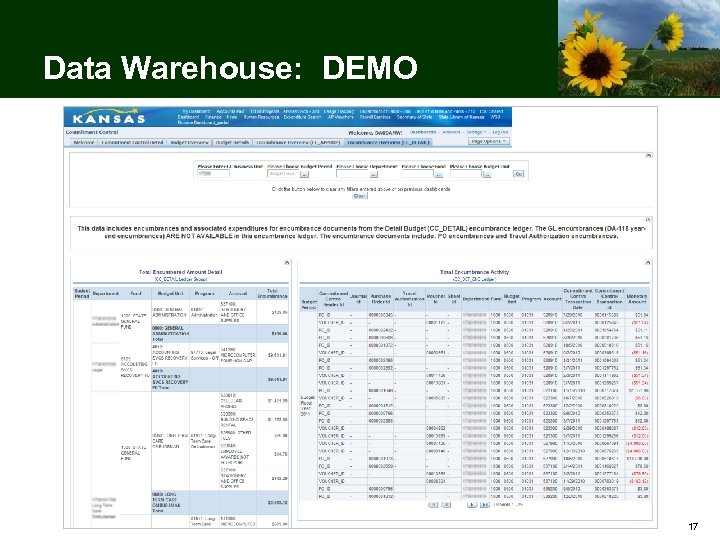The image size is (720, 540).
Task: Go to last page of activity table
Action: [484, 505]
